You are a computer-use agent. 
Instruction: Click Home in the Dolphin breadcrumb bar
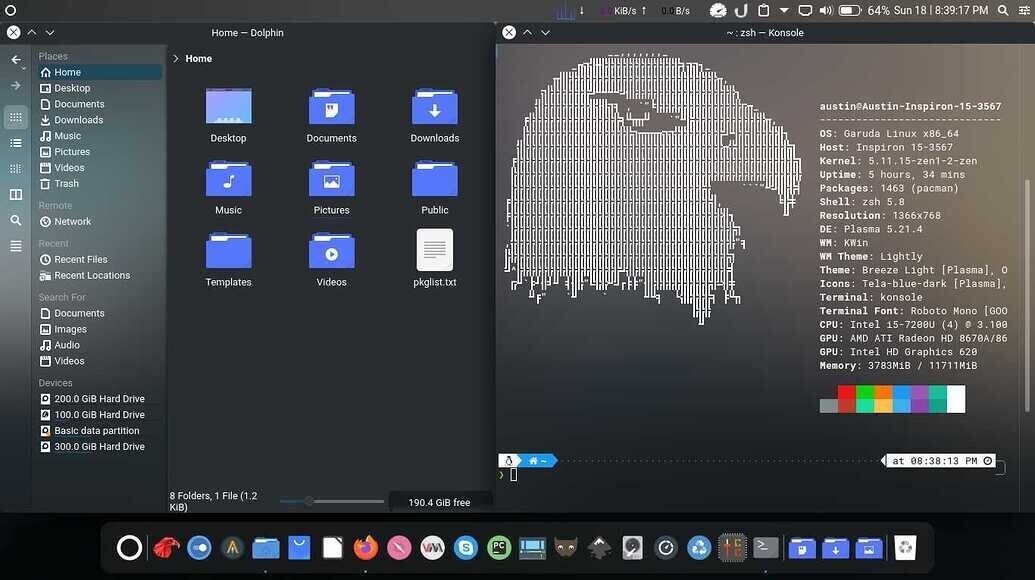[x=199, y=59]
